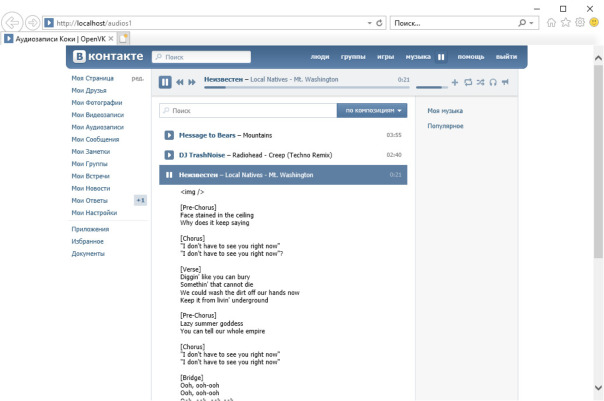Click the smiley feedback icon
604x401 pixels.
pos(594,23)
